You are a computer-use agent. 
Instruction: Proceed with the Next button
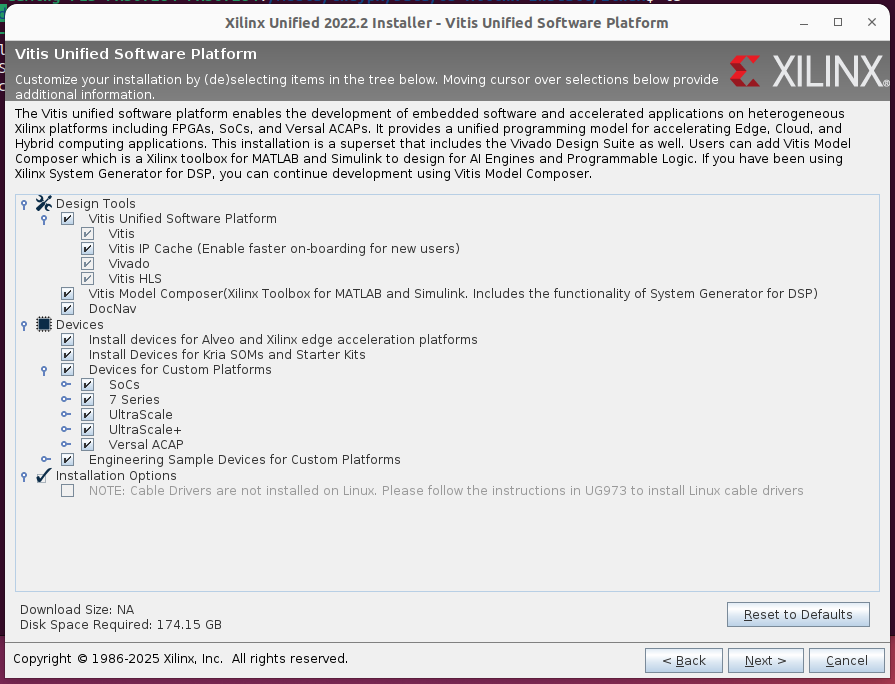tap(765, 661)
